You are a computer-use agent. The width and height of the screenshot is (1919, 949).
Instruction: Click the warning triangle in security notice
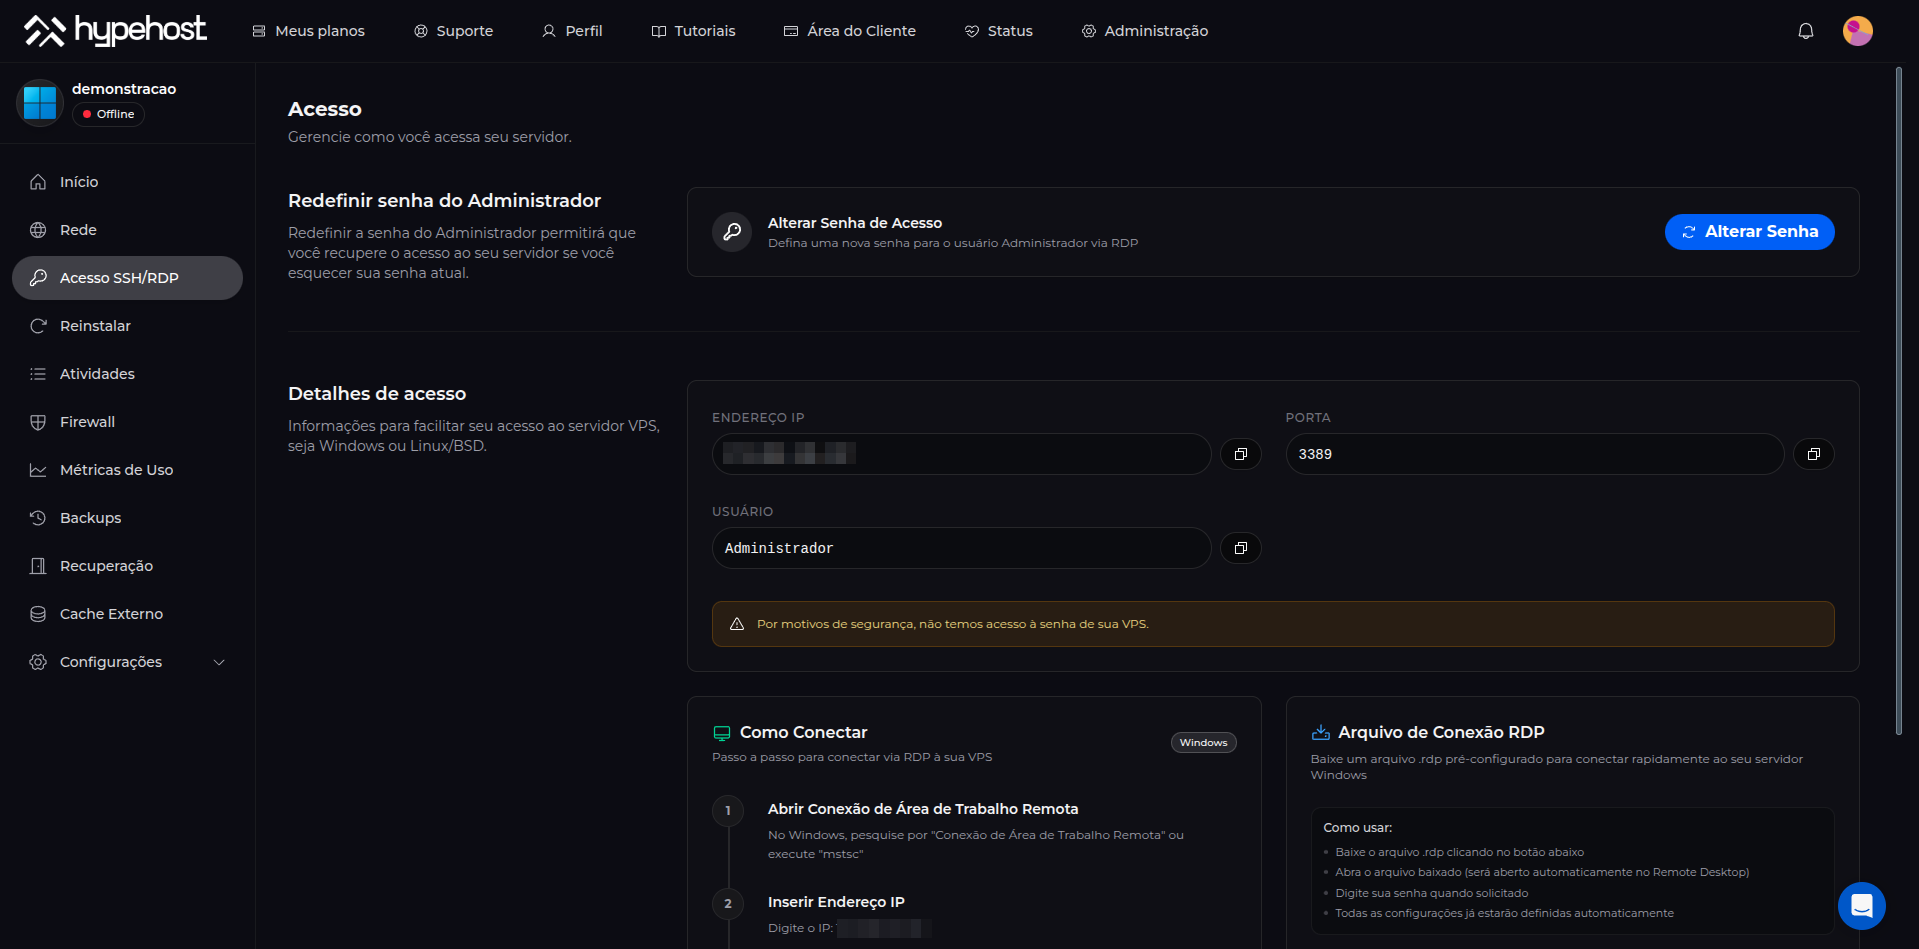pyautogui.click(x=737, y=624)
